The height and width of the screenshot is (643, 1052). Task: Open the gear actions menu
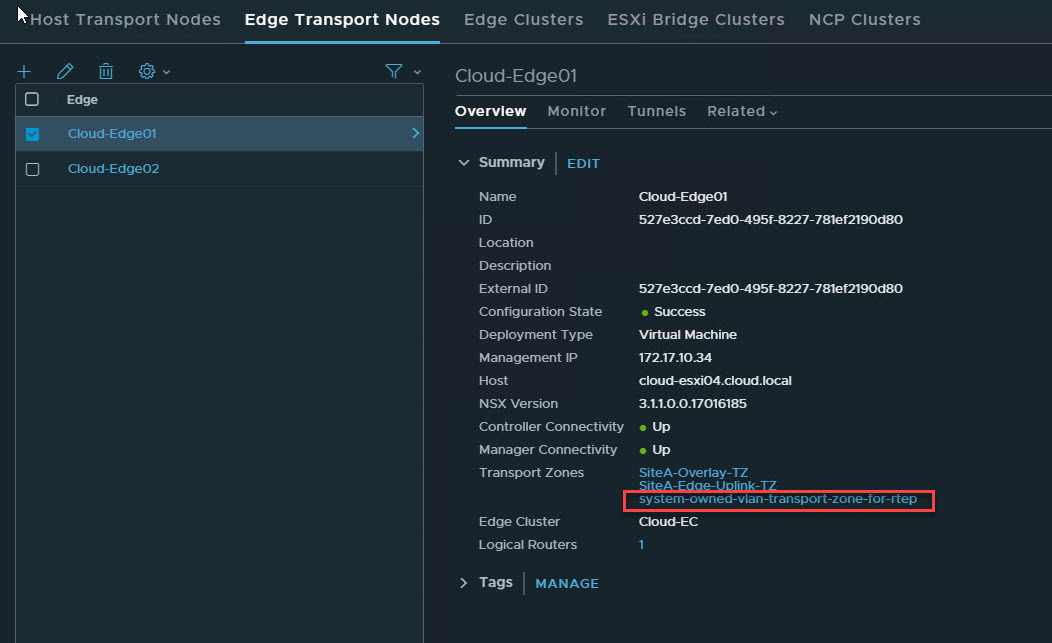coord(153,71)
